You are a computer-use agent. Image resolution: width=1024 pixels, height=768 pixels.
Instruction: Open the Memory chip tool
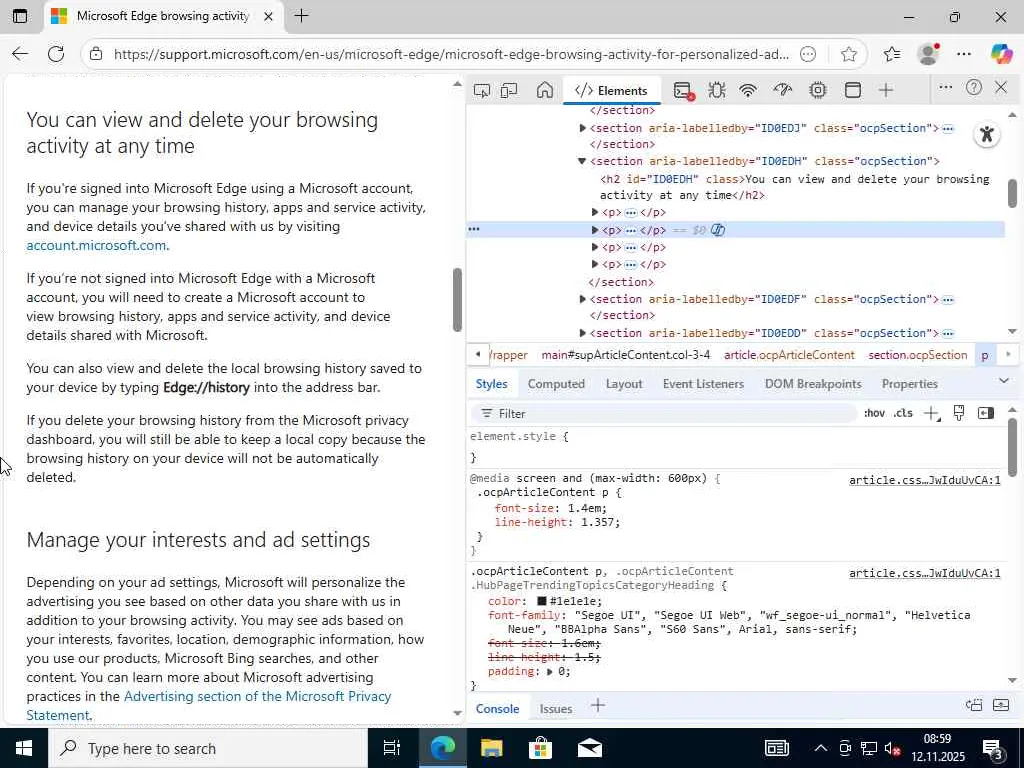tap(818, 90)
